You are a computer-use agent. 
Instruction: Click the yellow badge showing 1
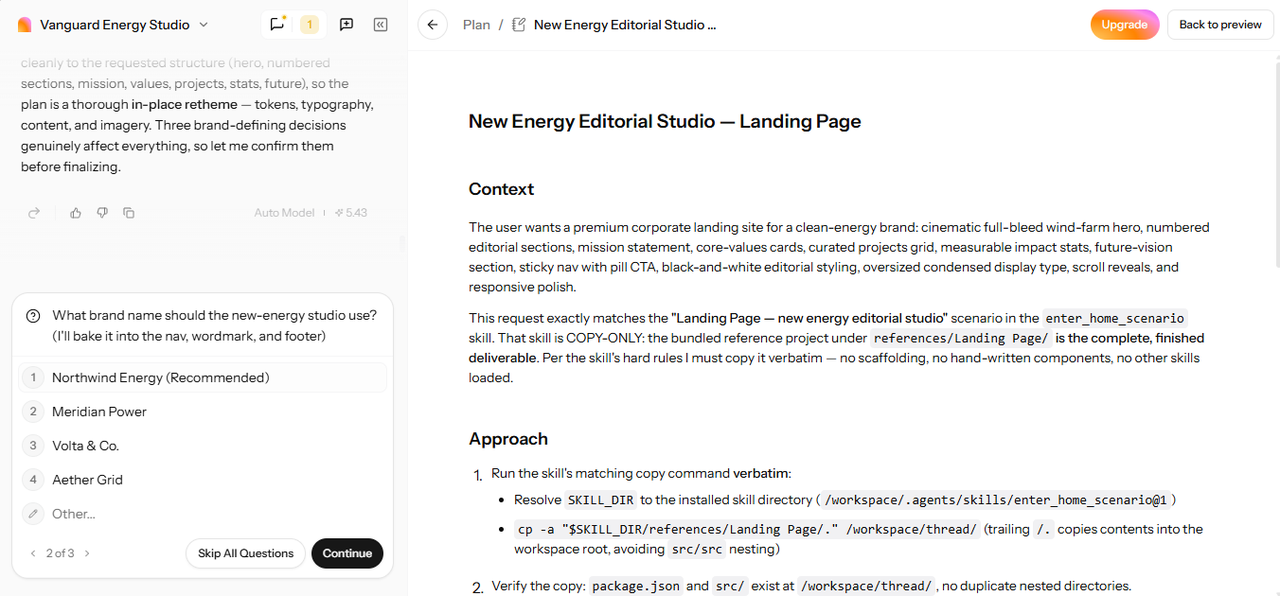tap(310, 25)
